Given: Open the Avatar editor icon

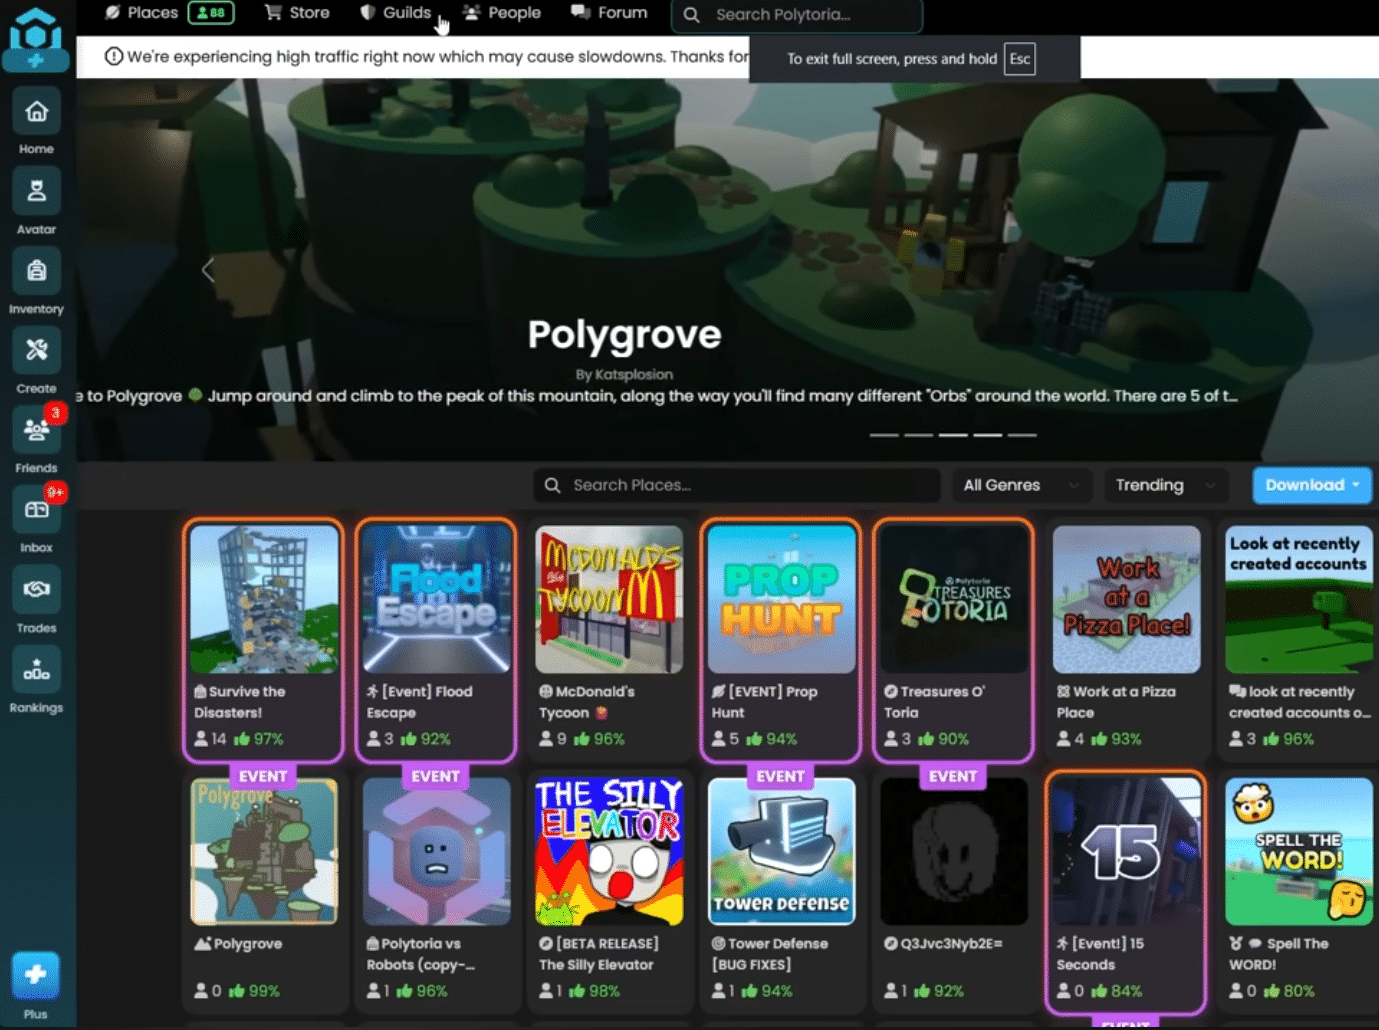Looking at the screenshot, I should tap(36, 191).
